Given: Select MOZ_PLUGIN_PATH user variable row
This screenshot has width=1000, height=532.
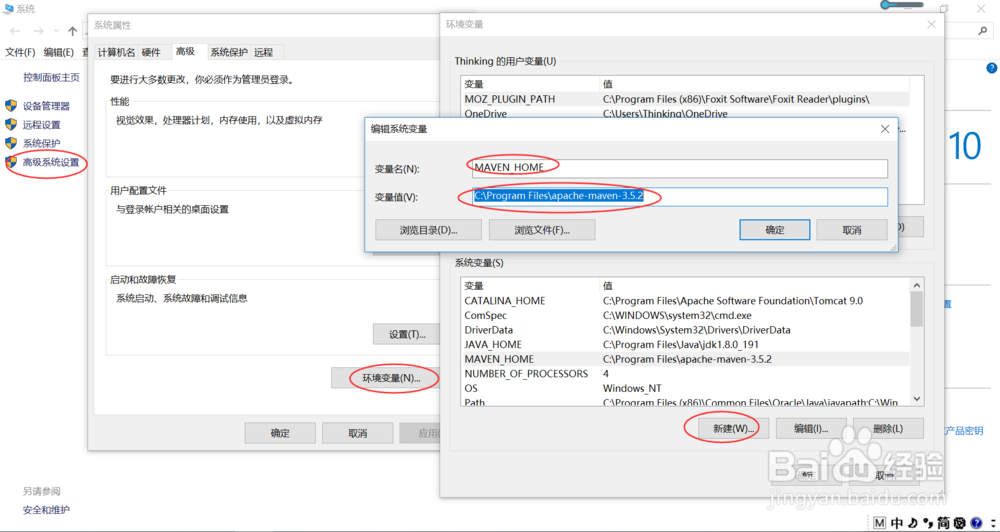Looking at the screenshot, I should (x=686, y=99).
